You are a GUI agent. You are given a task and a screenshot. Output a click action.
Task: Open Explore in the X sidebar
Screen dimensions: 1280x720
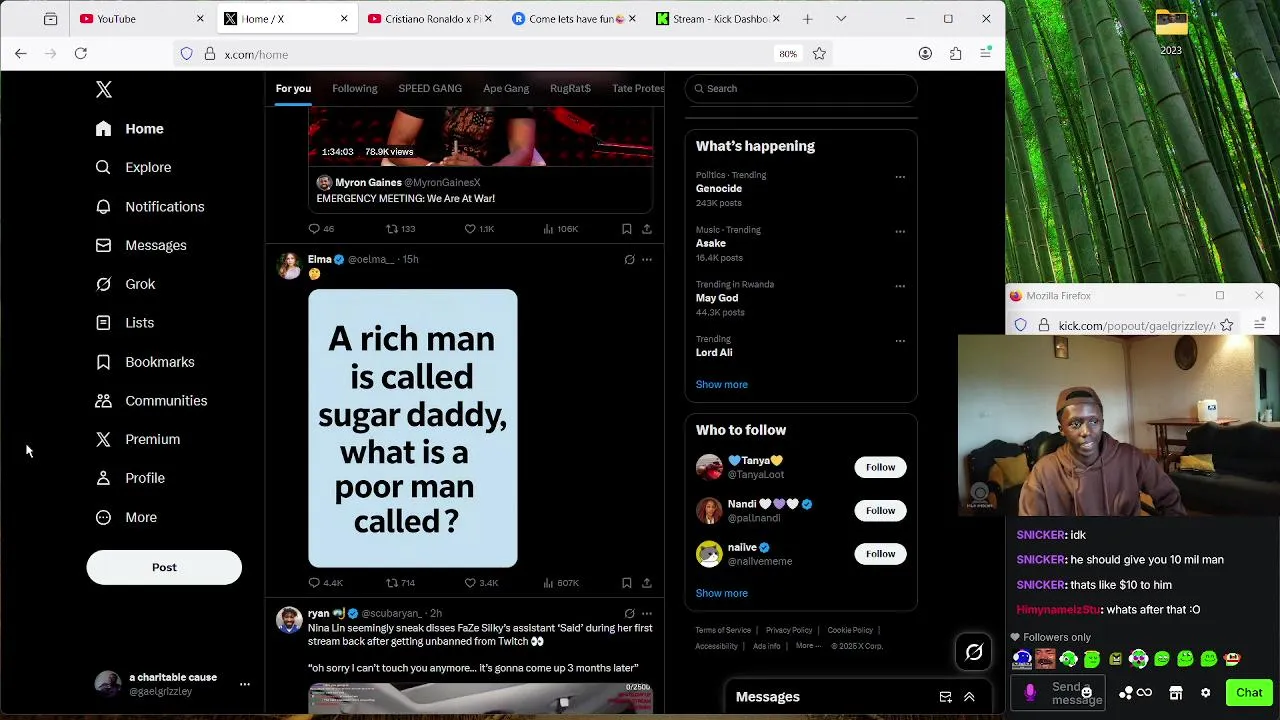pyautogui.click(x=133, y=168)
